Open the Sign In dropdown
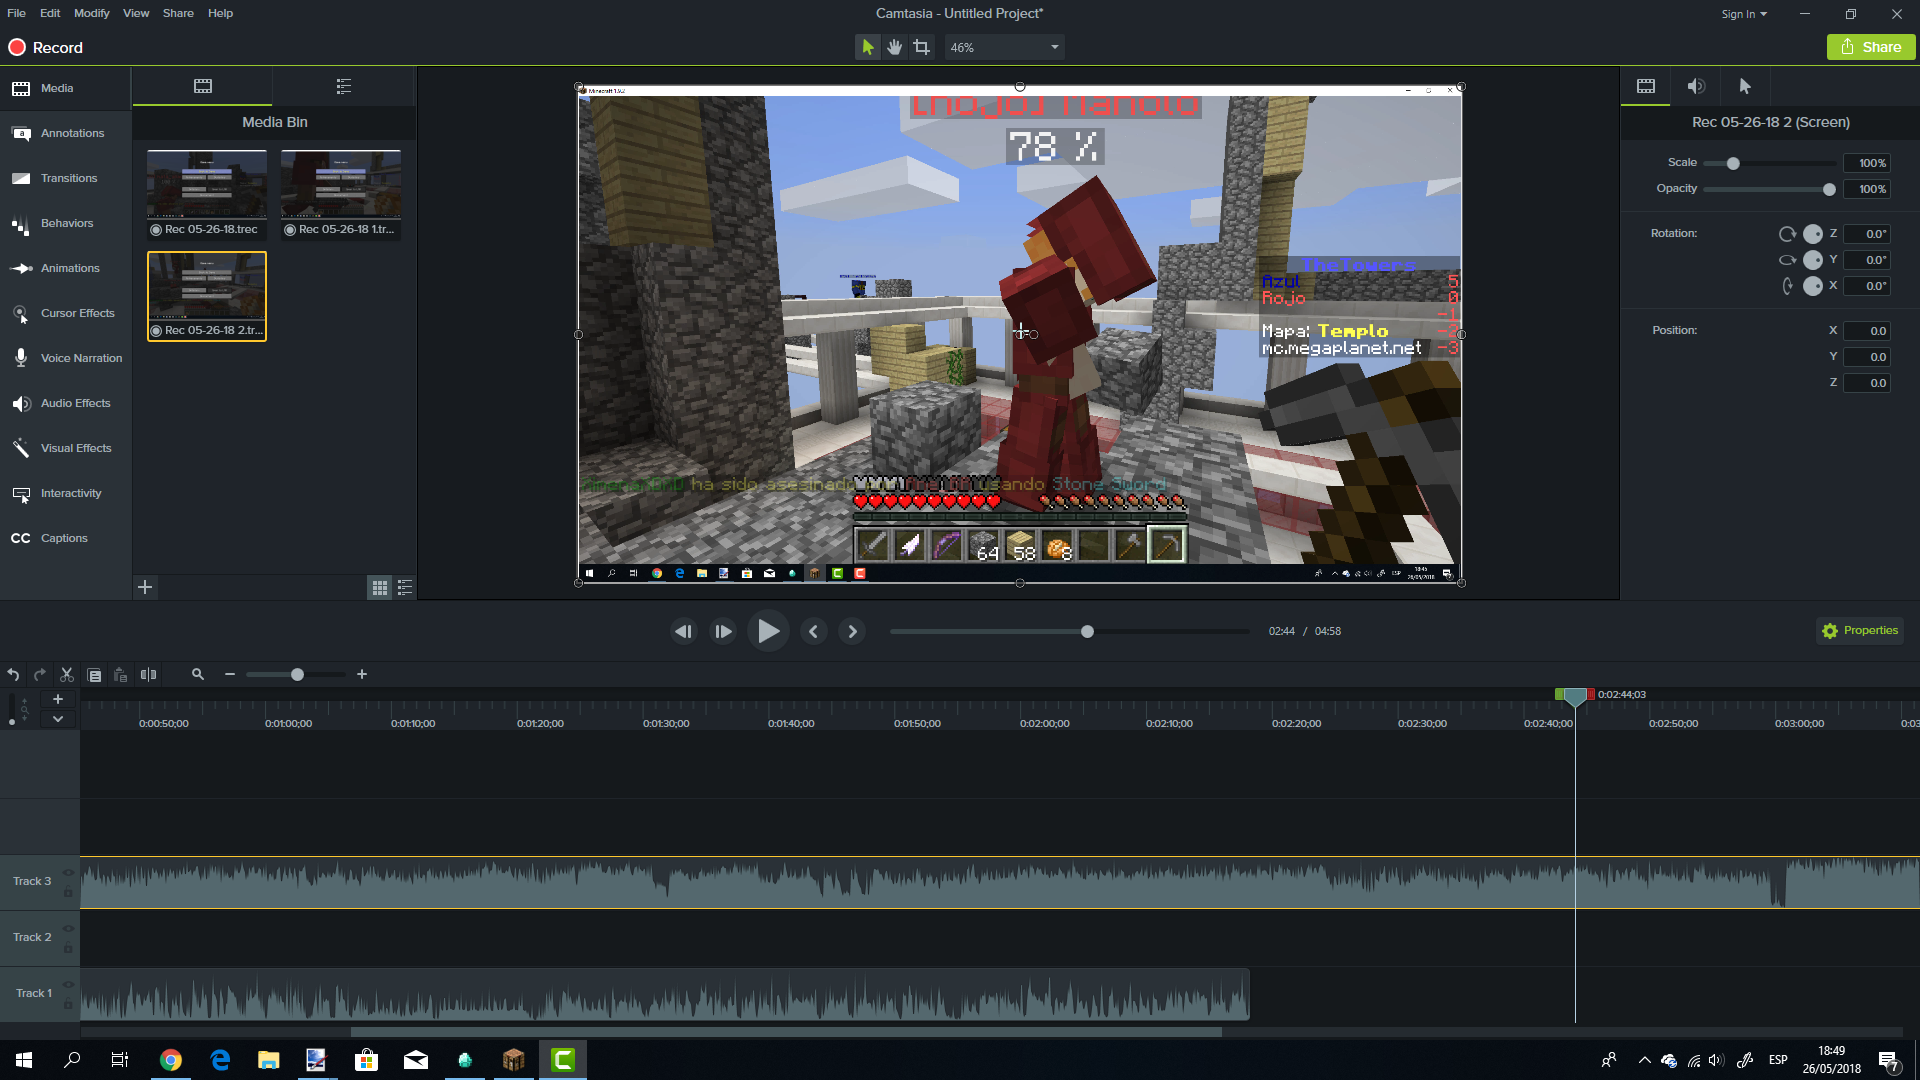Image resolution: width=1920 pixels, height=1080 pixels. click(1744, 14)
